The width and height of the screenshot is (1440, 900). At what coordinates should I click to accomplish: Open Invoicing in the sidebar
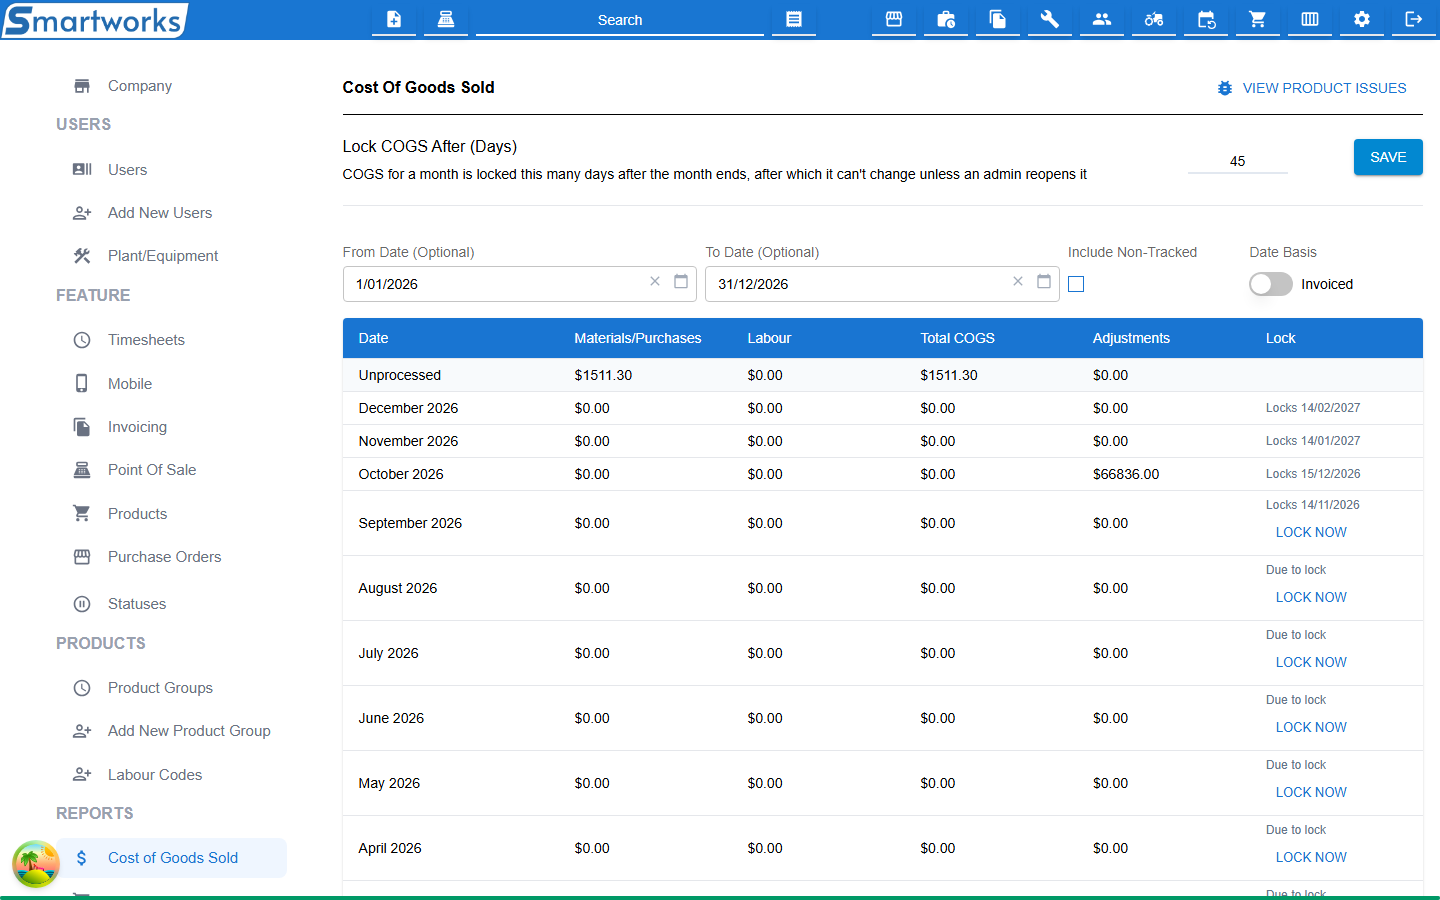137,427
